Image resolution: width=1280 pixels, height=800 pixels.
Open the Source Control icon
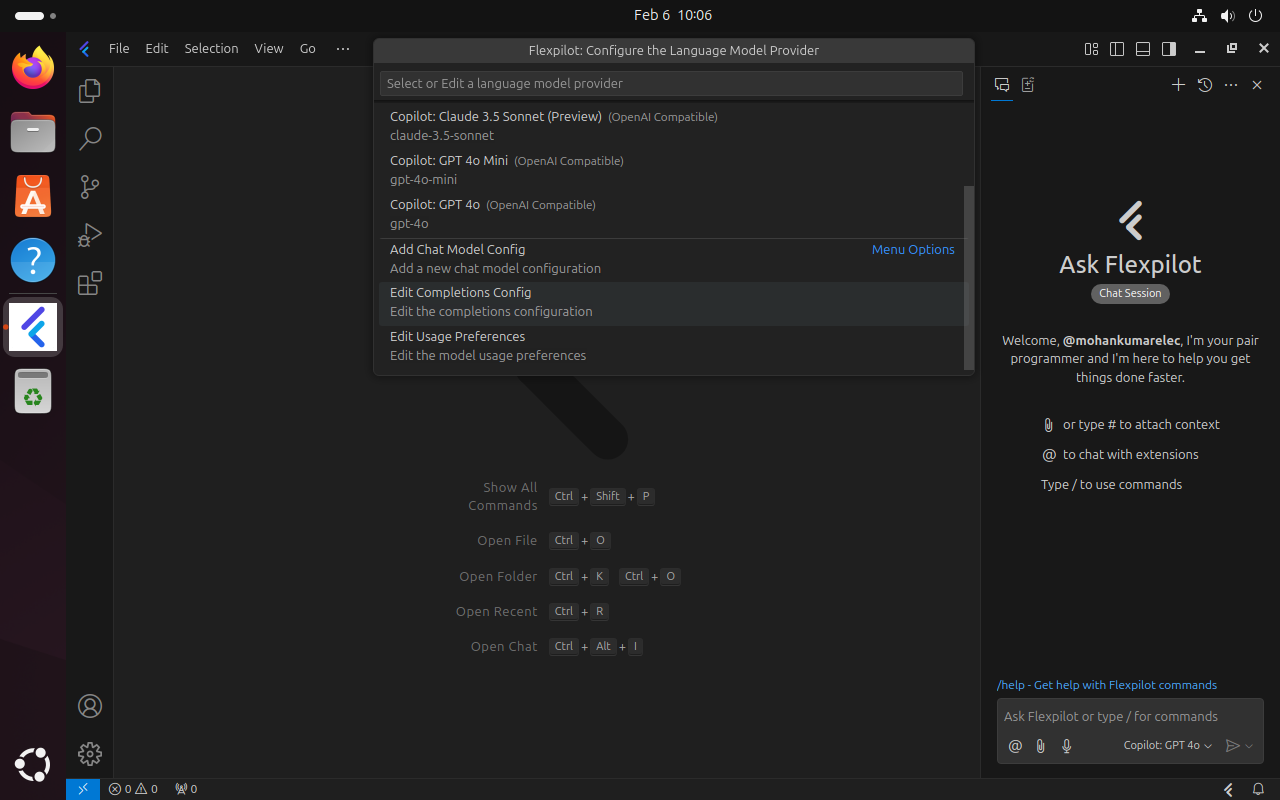tap(89, 187)
